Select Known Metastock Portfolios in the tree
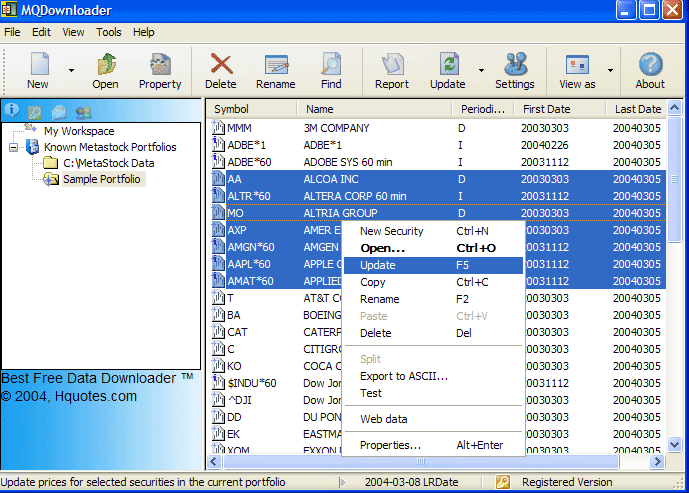The image size is (689, 493). pos(110,147)
